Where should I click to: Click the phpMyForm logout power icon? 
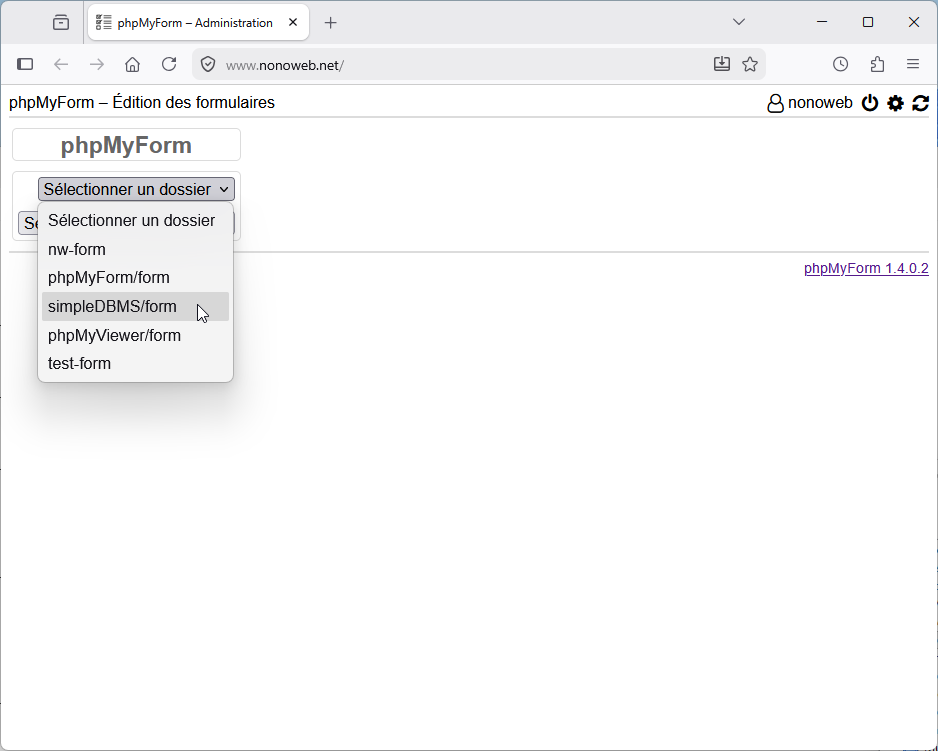[x=870, y=103]
